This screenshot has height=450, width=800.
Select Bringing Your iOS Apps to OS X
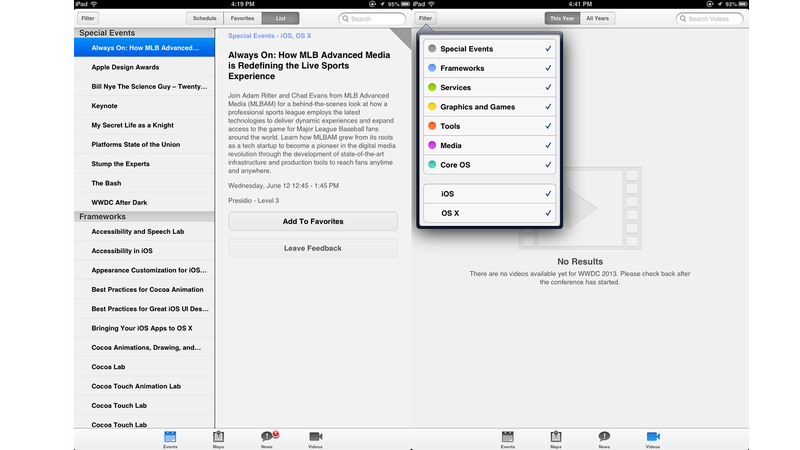point(144,329)
